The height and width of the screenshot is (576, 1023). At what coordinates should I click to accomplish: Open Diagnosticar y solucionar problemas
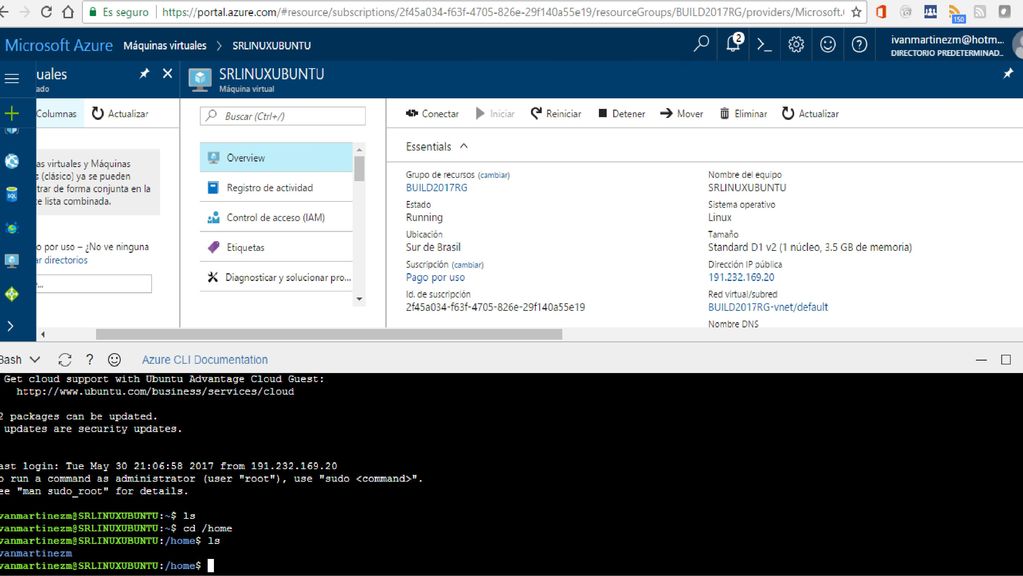(276, 277)
